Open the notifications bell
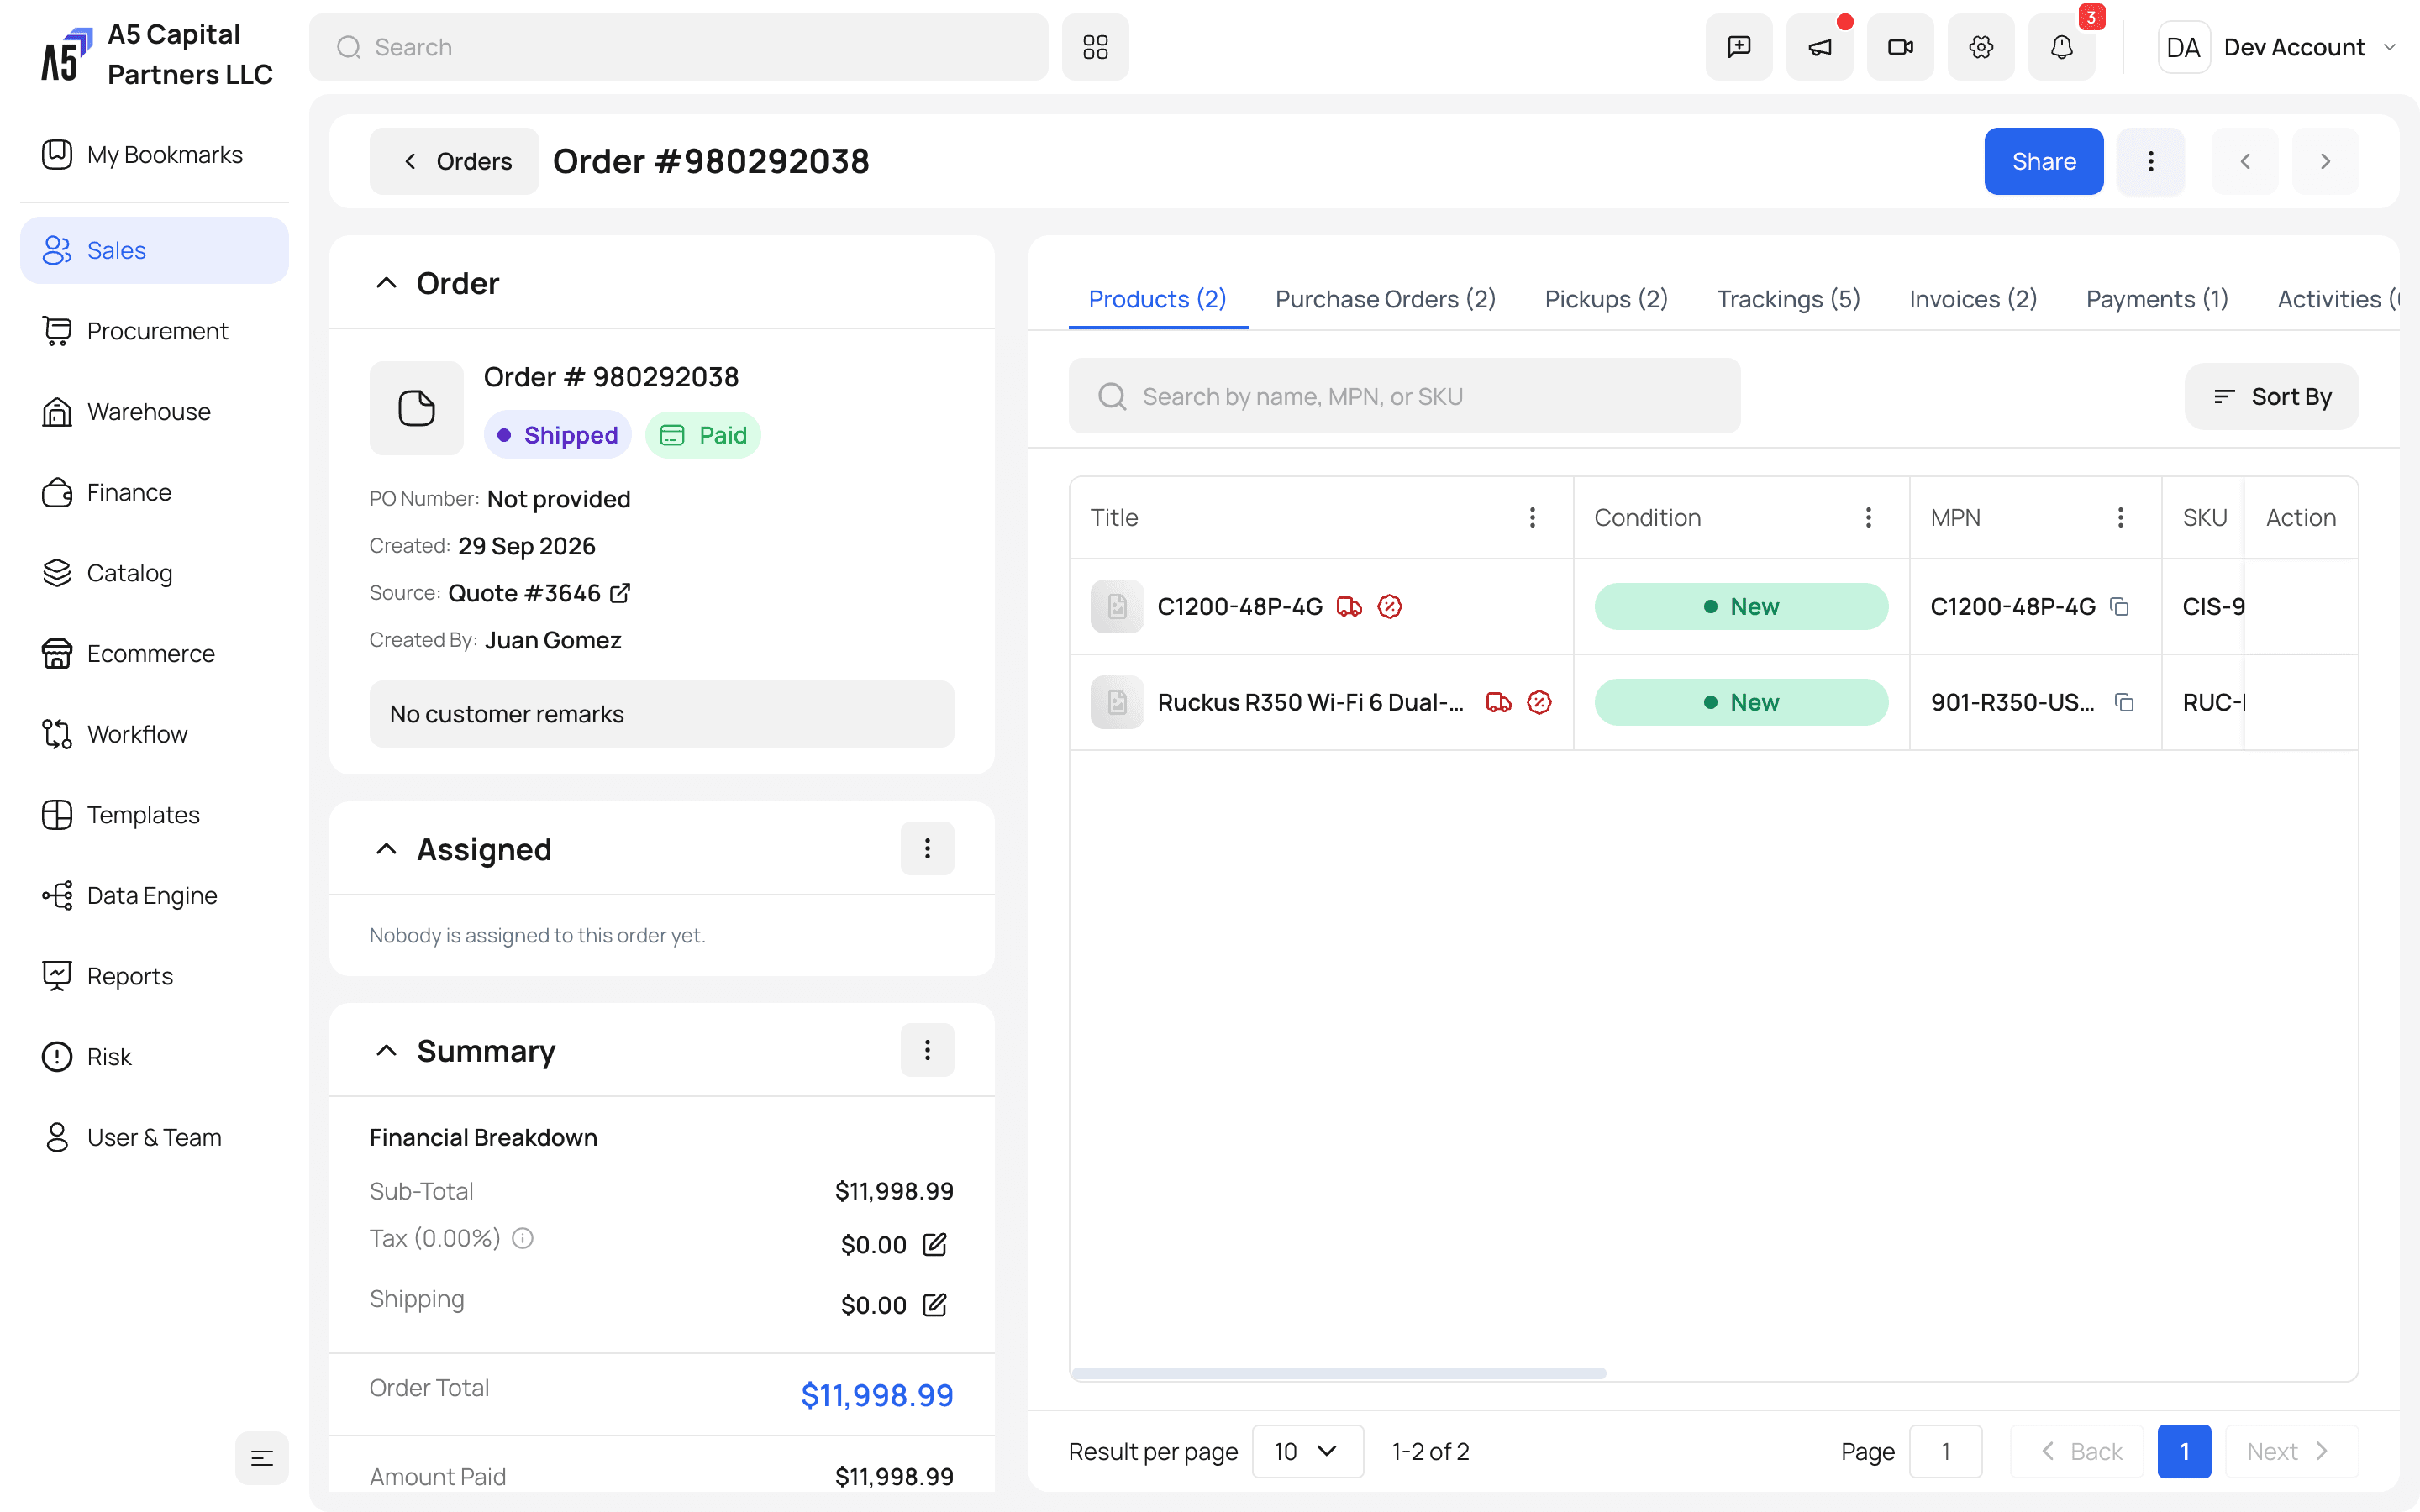Image resolution: width=2420 pixels, height=1512 pixels. (x=2061, y=47)
